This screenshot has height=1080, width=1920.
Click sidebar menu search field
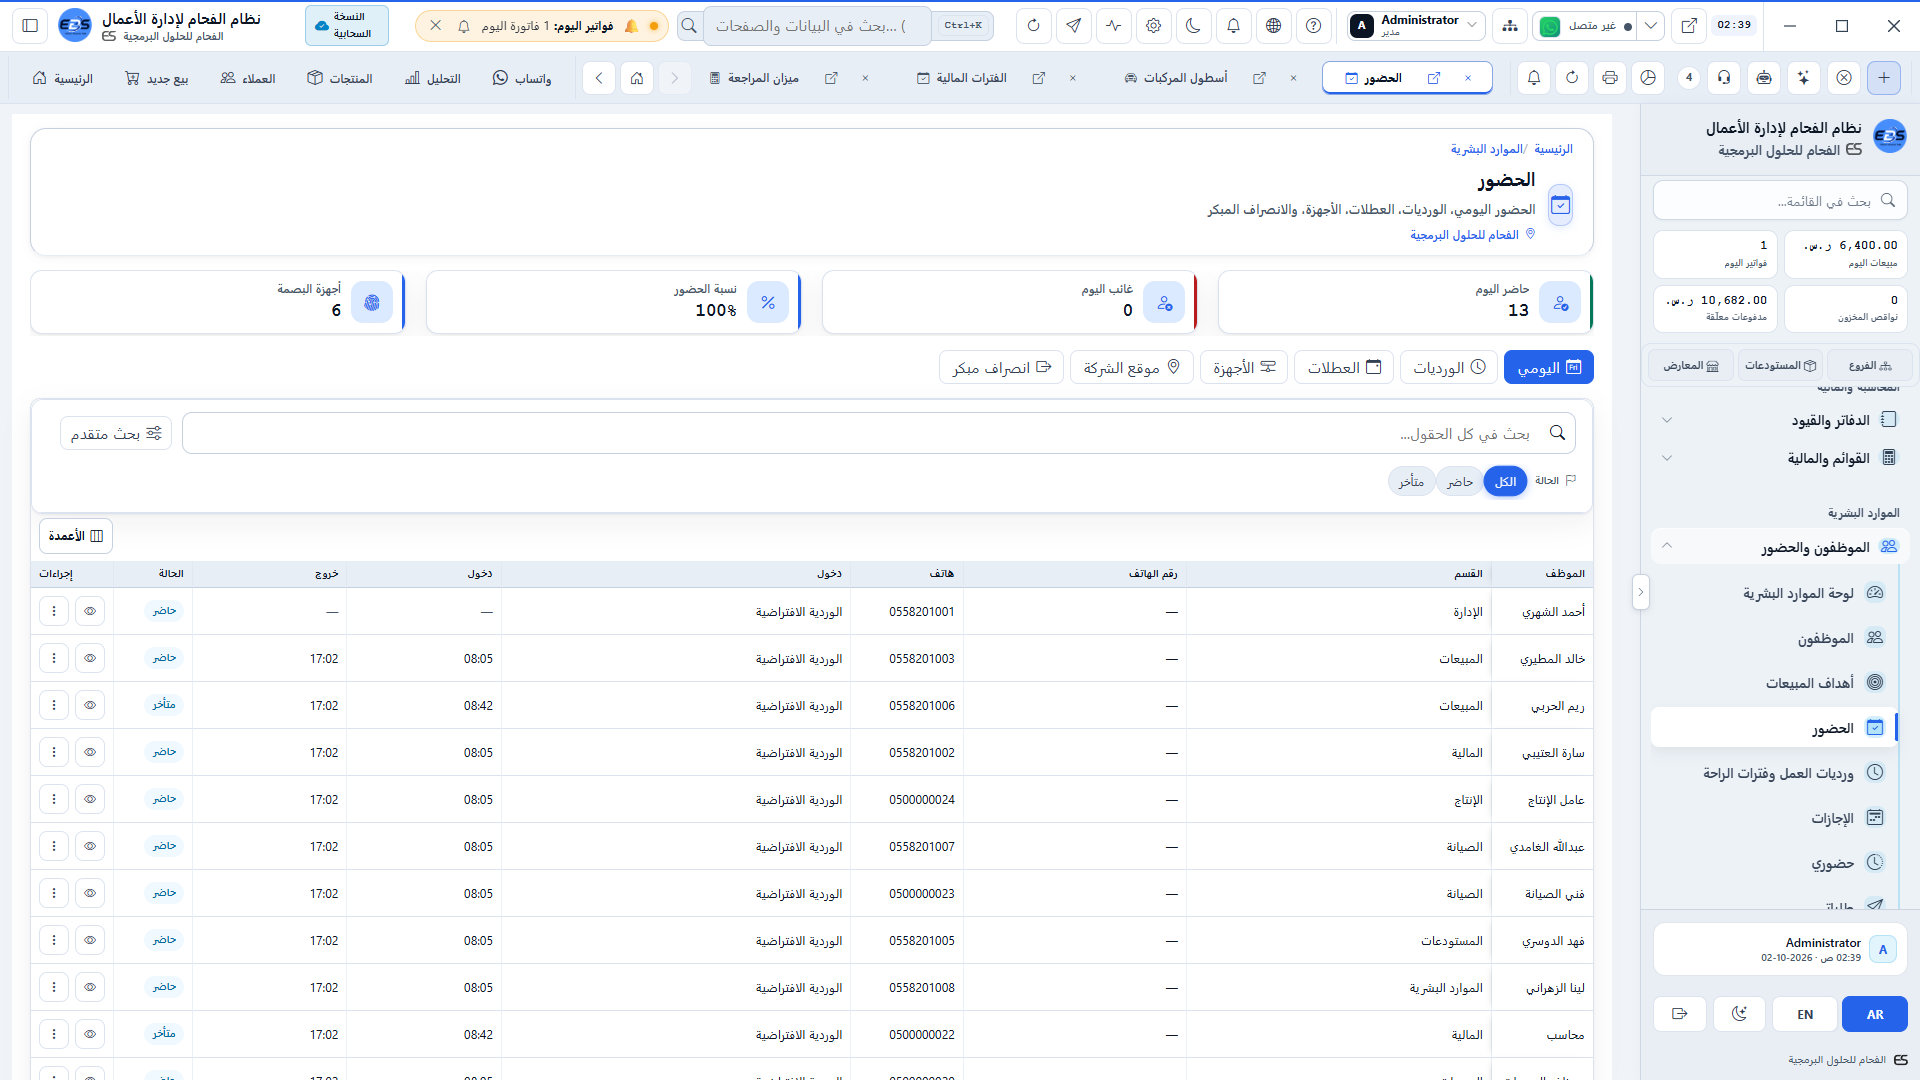1780,201
